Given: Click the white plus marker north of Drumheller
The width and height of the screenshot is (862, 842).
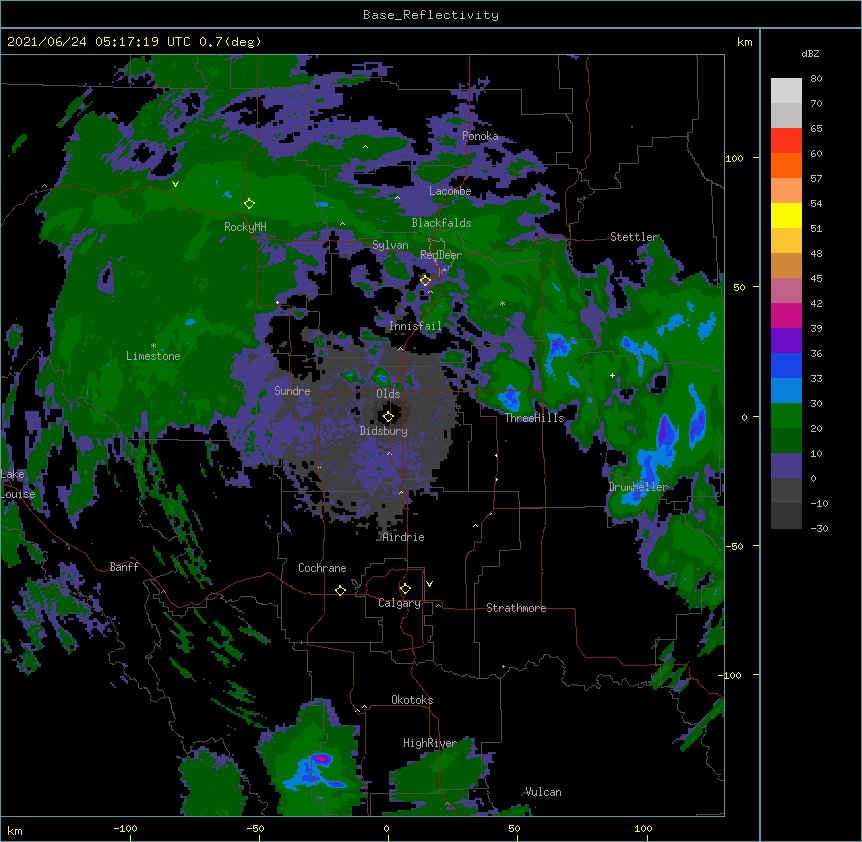Looking at the screenshot, I should point(612,375).
